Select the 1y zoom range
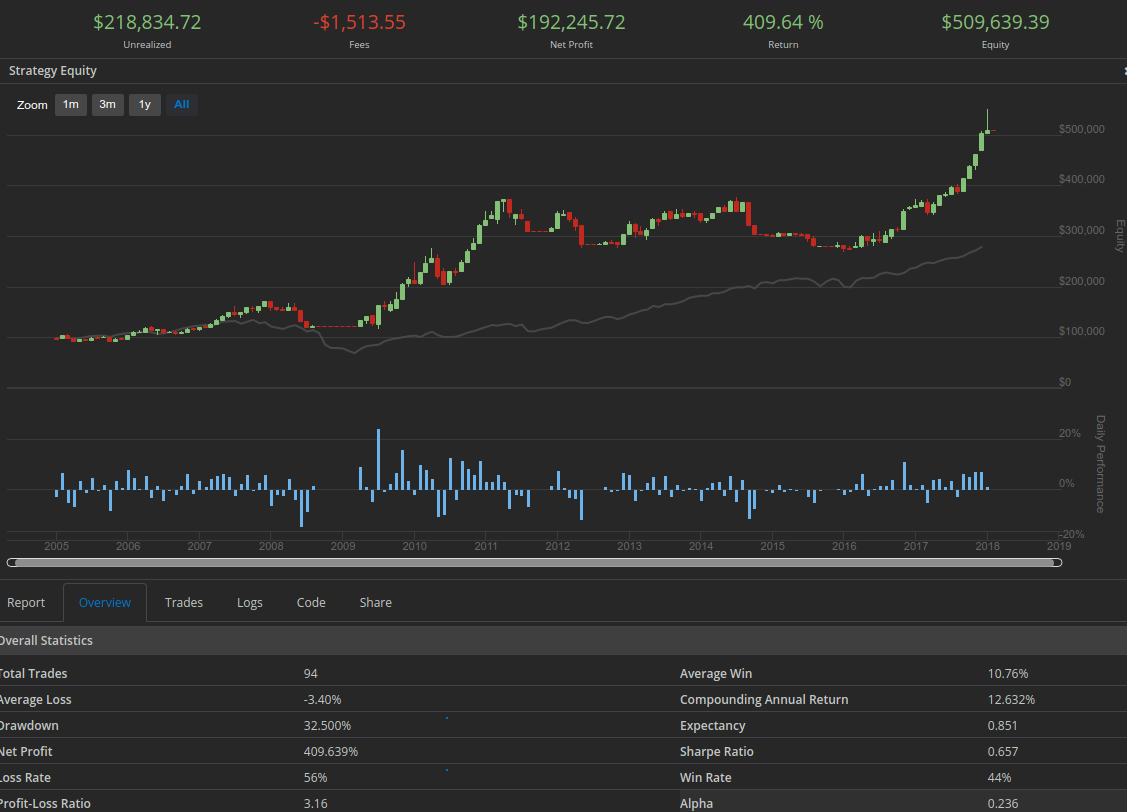The image size is (1127, 812). [144, 105]
